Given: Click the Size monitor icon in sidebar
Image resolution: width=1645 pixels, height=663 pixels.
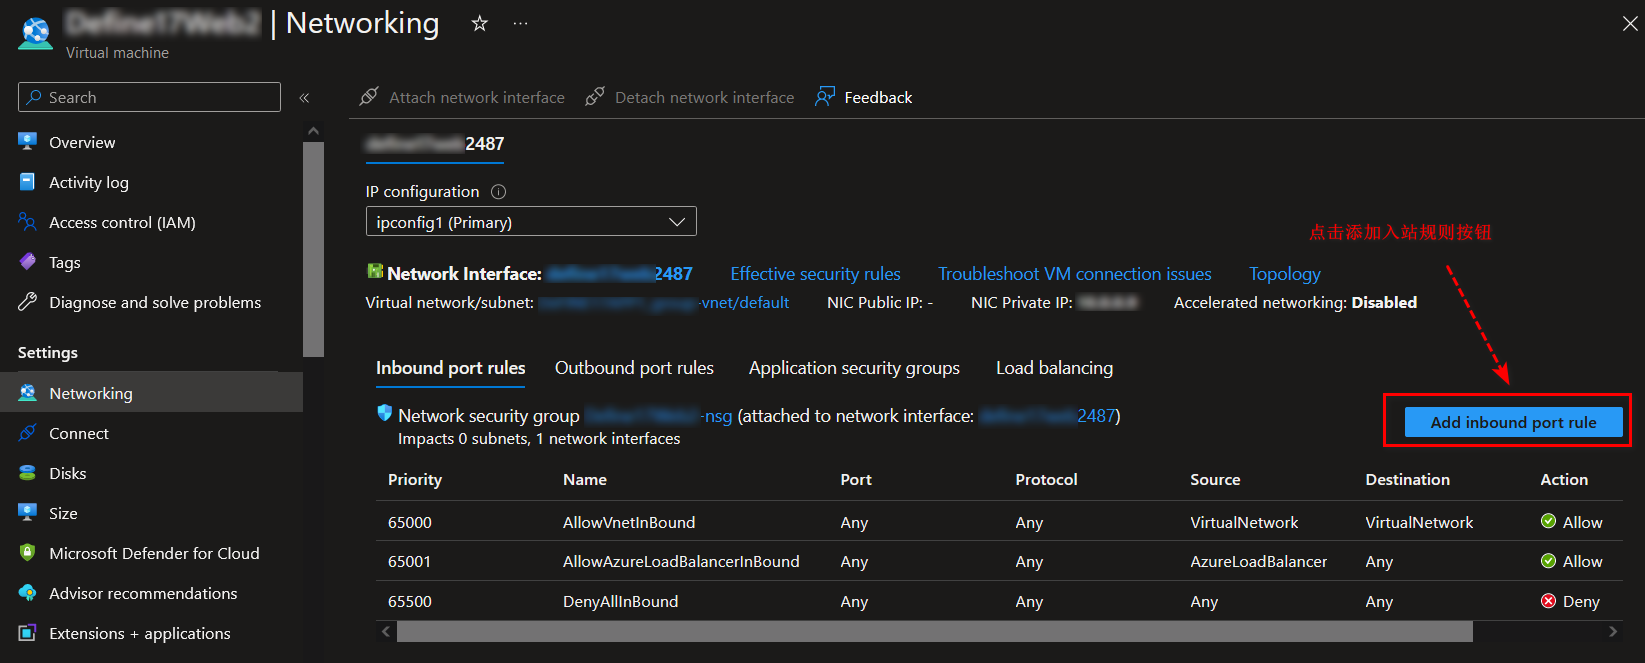Looking at the screenshot, I should tap(28, 513).
